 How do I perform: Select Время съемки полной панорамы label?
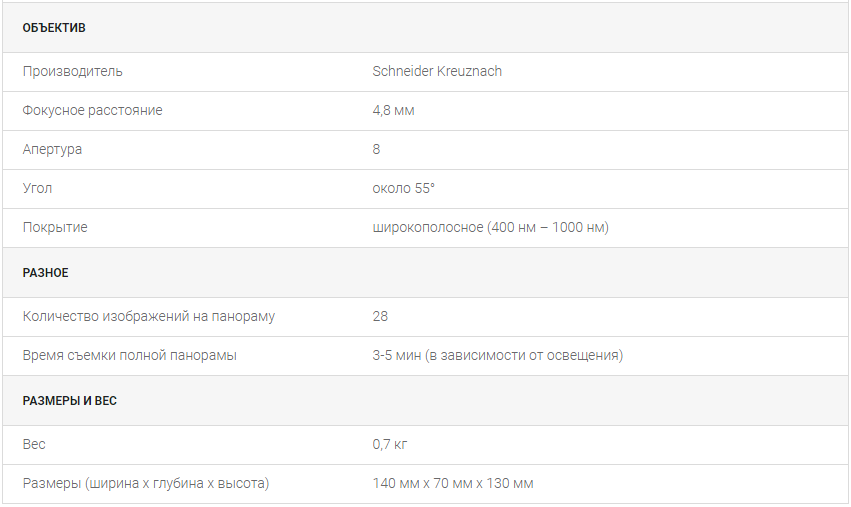[130, 356]
